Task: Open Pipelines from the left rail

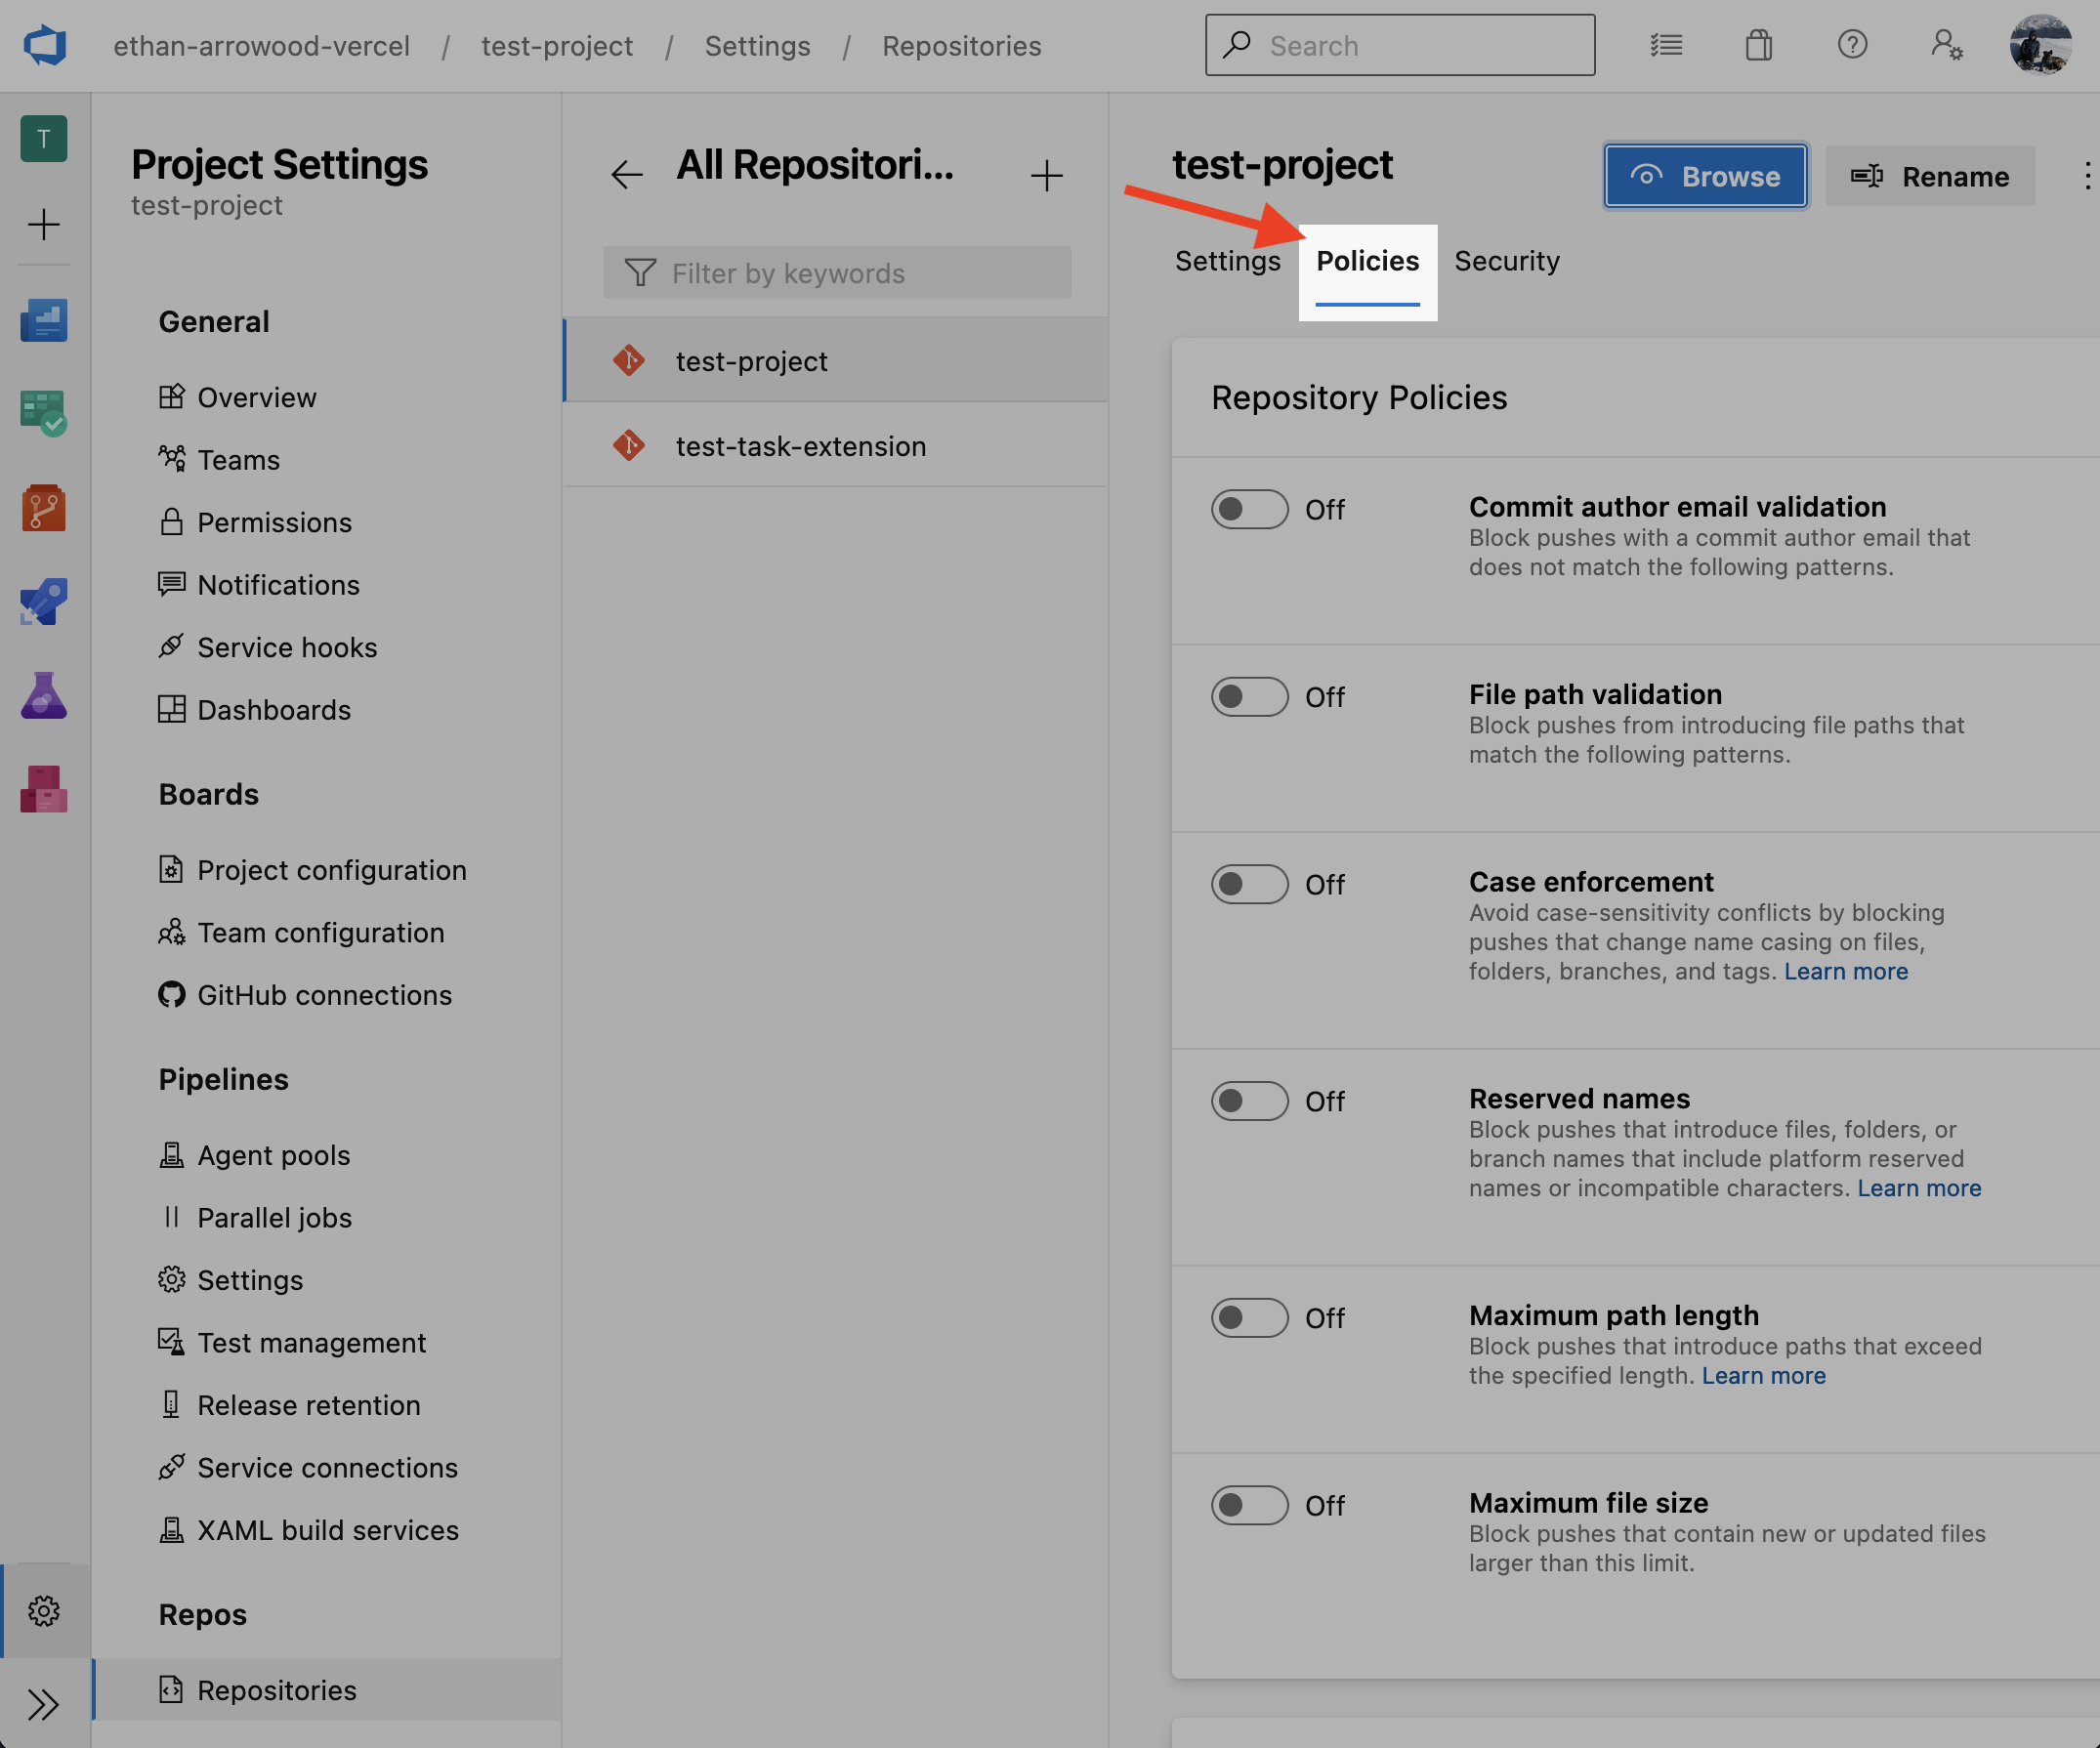Action: coord(43,601)
